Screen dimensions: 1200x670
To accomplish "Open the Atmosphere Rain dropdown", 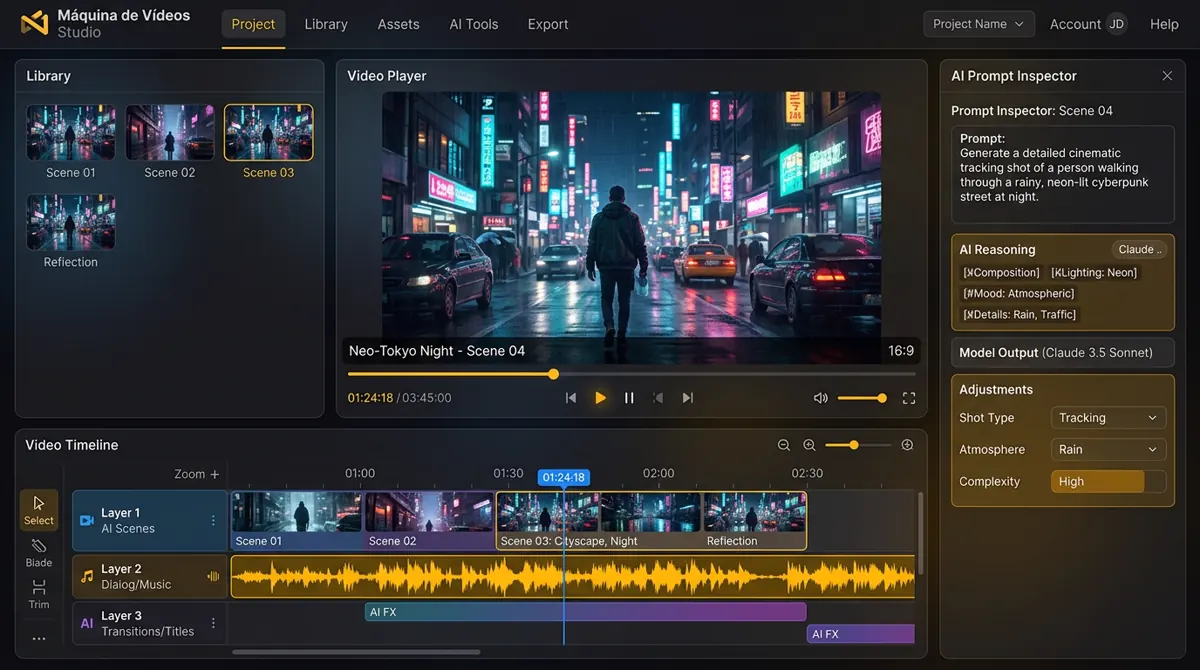I will tap(1109, 450).
